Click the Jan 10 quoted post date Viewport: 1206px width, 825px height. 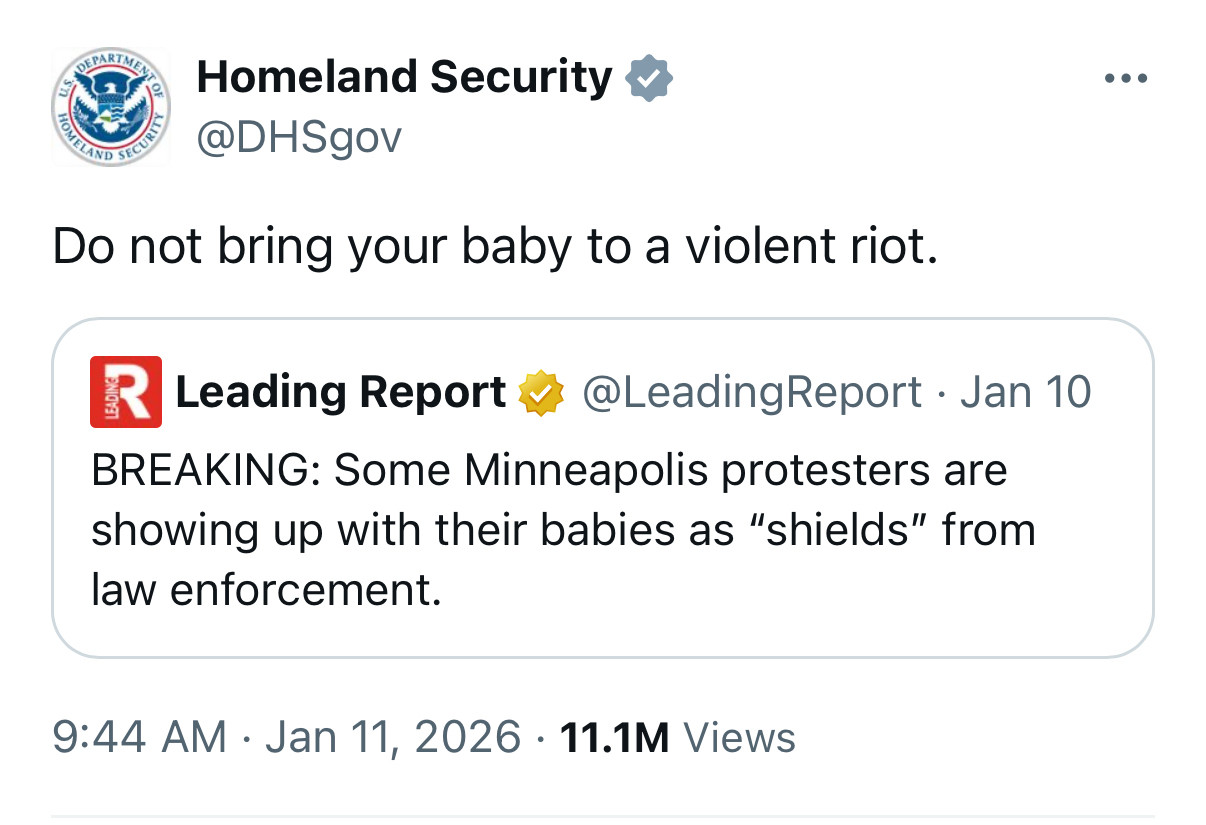coord(1026,393)
